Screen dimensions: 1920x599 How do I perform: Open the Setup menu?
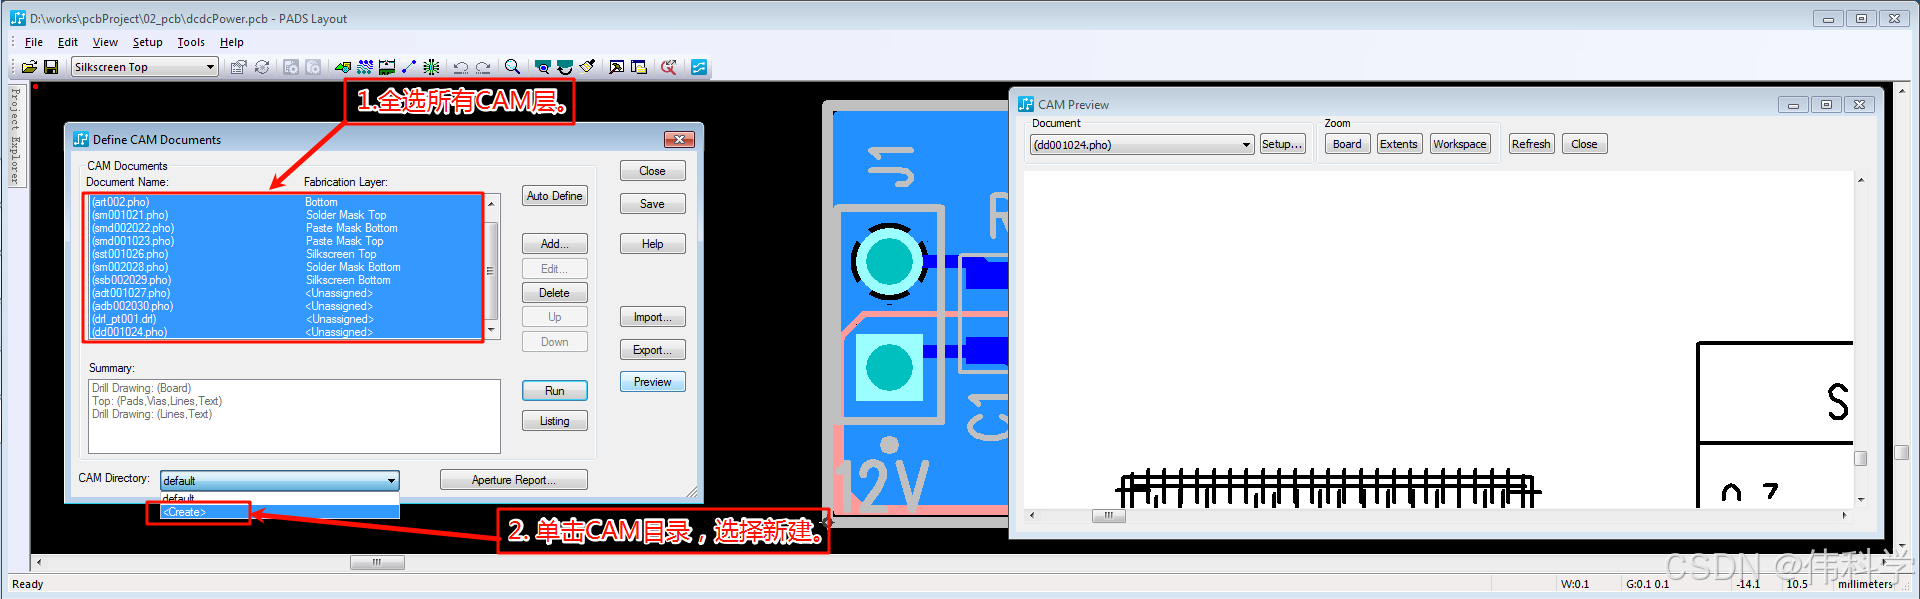coord(147,42)
